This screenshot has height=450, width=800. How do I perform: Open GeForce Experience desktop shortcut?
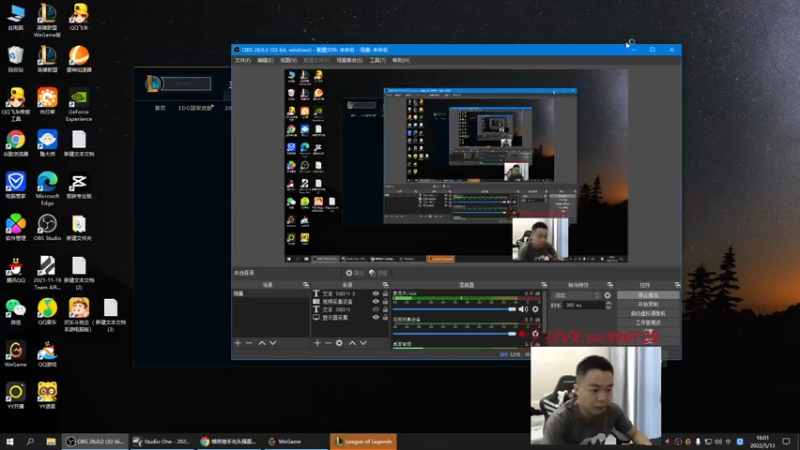point(79,106)
